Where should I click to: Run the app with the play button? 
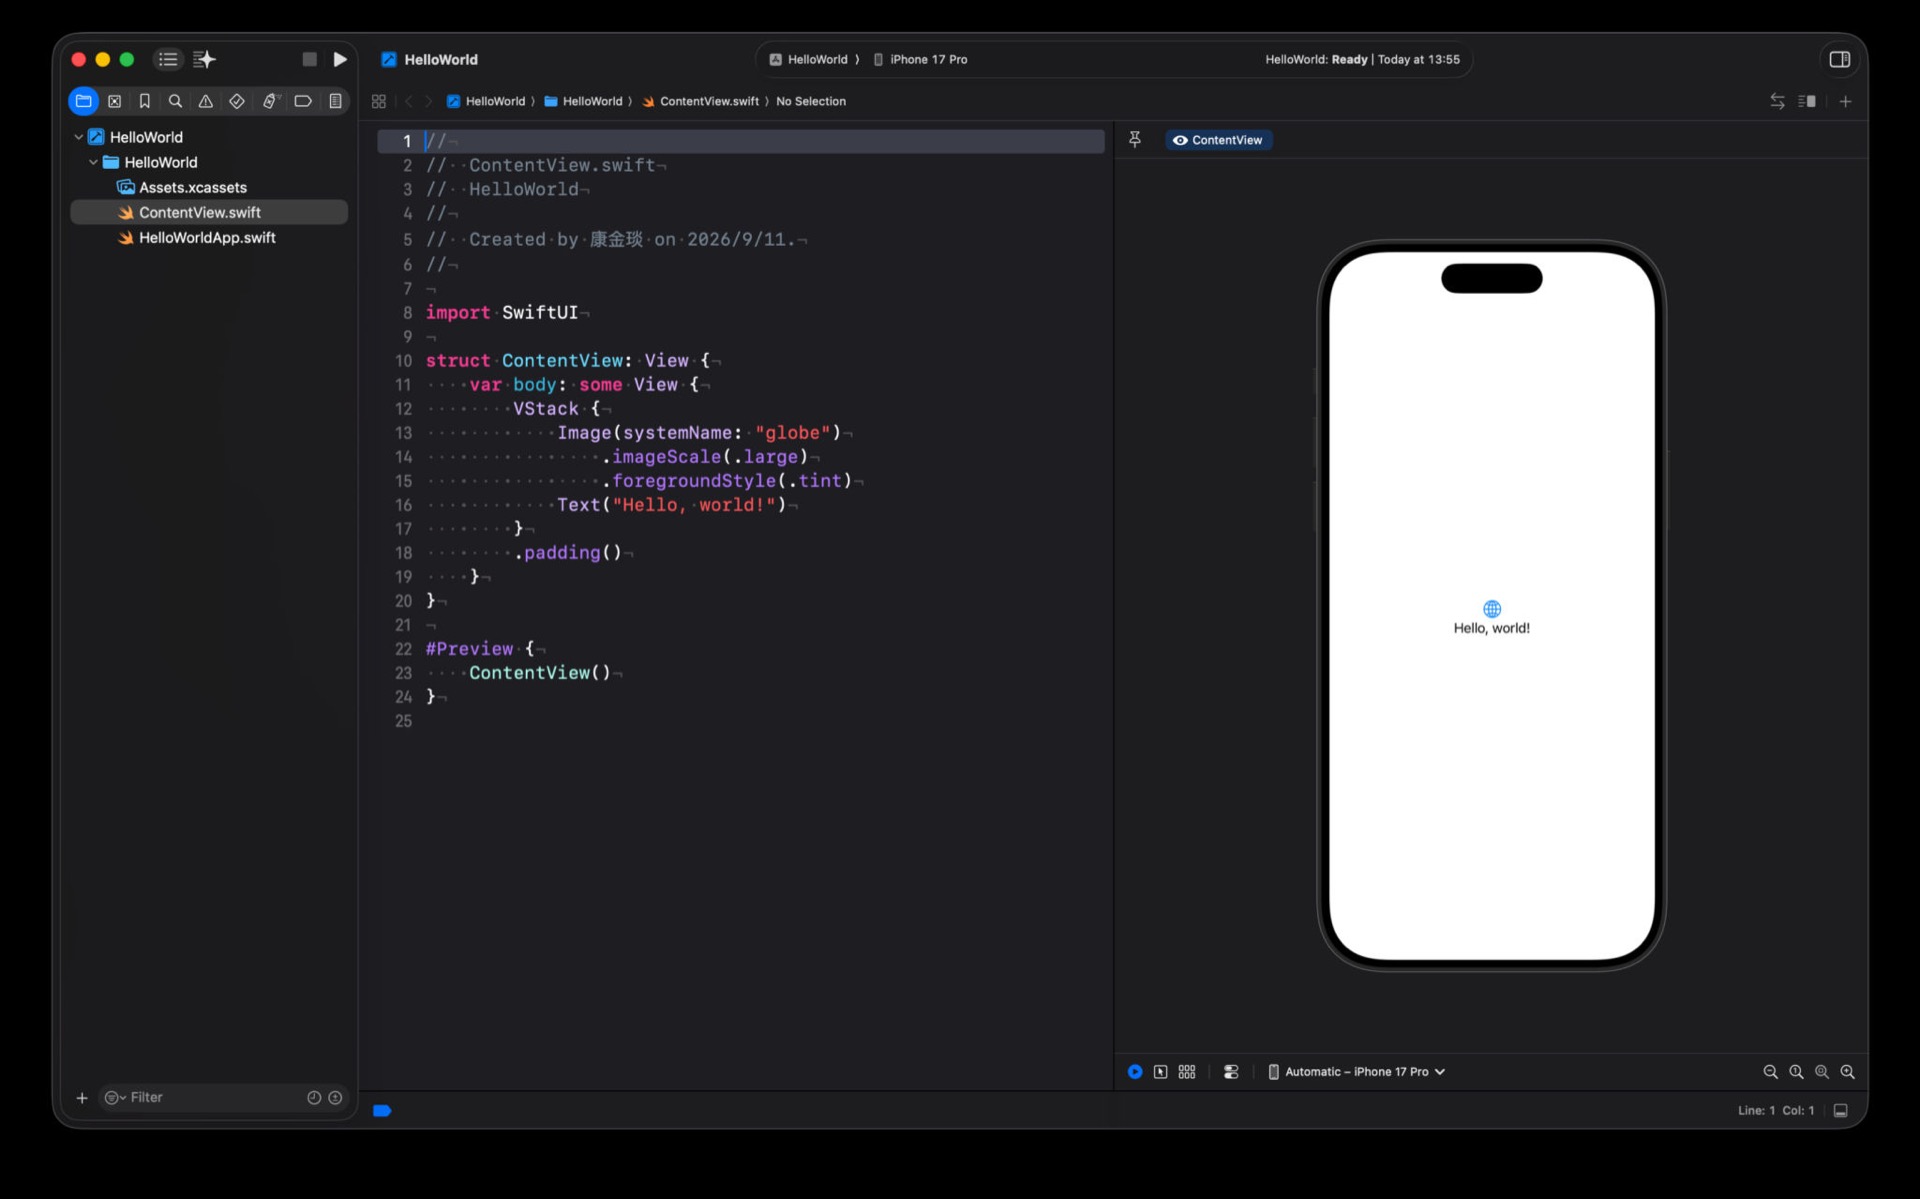click(x=340, y=60)
